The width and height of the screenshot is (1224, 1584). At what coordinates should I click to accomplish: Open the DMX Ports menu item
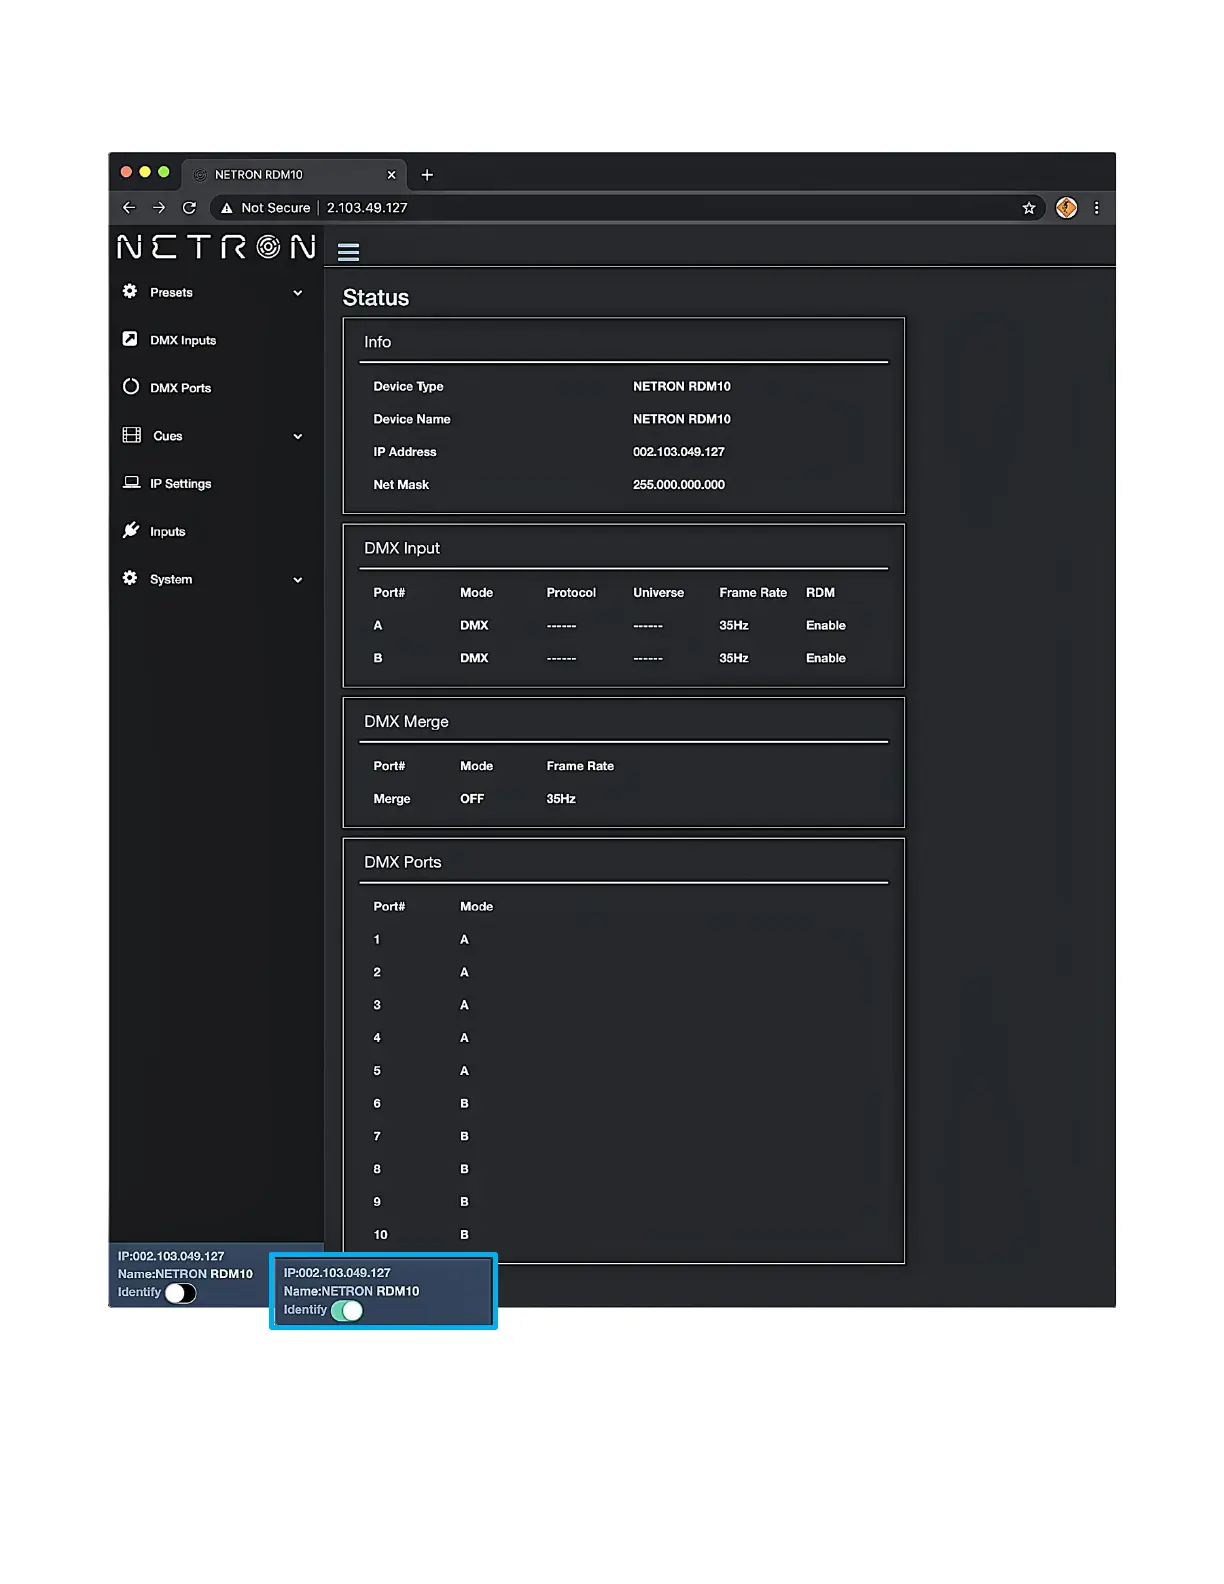click(180, 388)
